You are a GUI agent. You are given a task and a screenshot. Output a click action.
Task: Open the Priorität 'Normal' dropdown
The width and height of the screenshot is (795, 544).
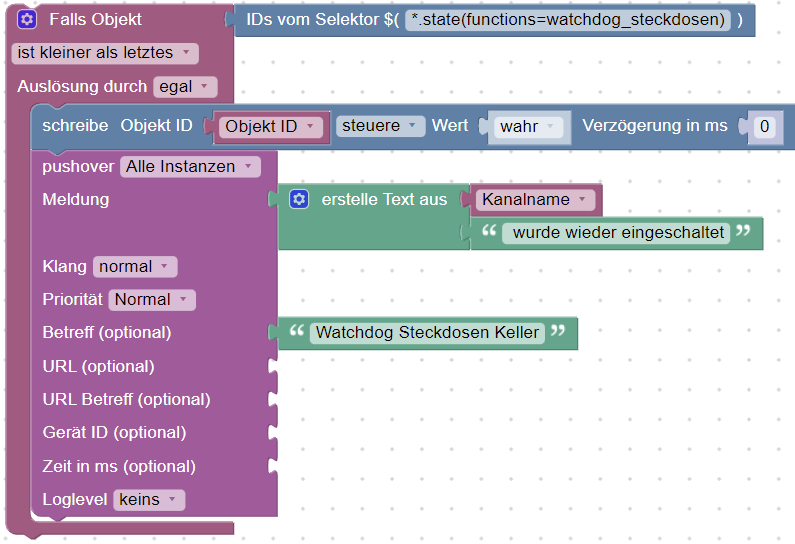coord(151,300)
